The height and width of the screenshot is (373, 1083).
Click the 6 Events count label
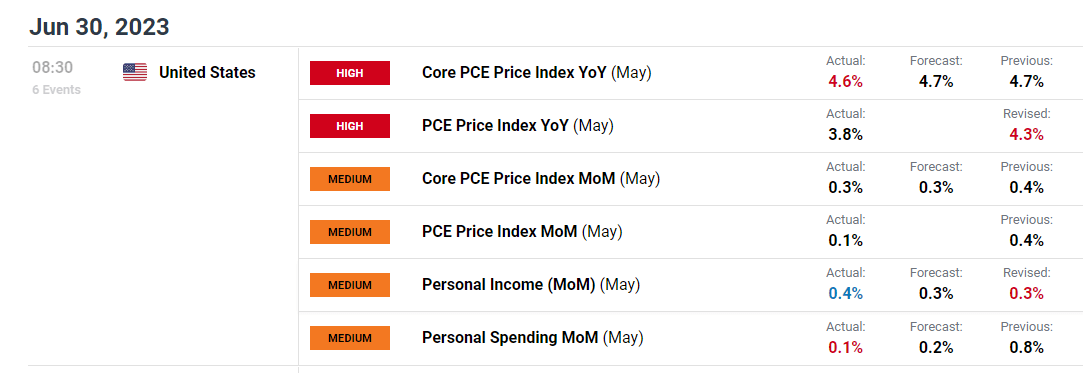(57, 90)
